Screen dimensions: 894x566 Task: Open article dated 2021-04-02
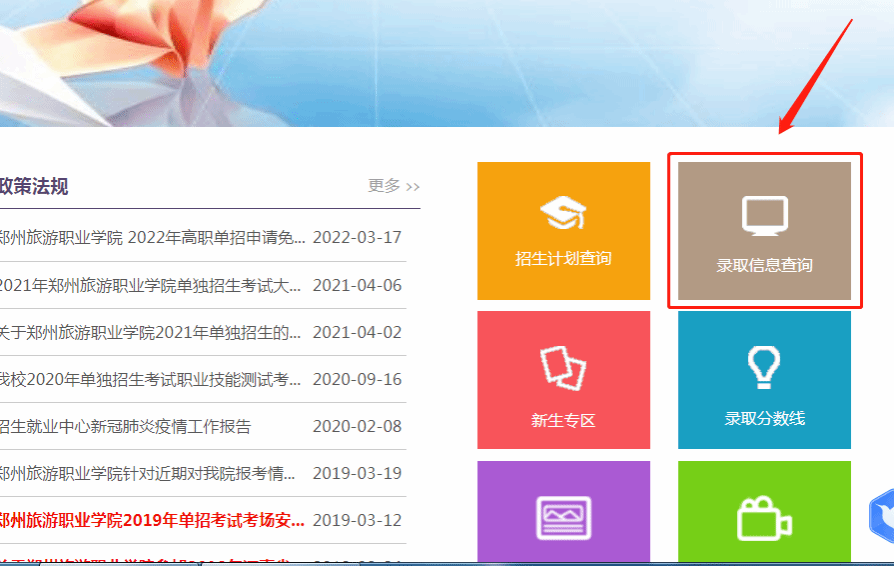point(150,333)
